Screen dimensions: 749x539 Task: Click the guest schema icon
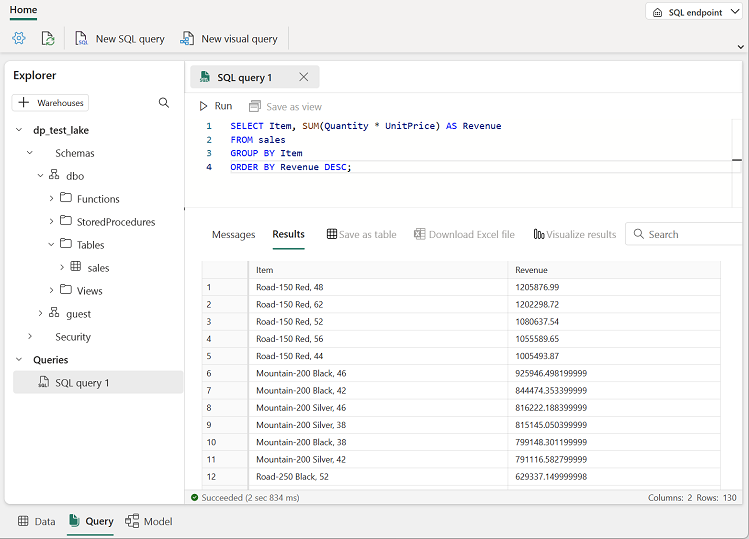(x=54, y=313)
